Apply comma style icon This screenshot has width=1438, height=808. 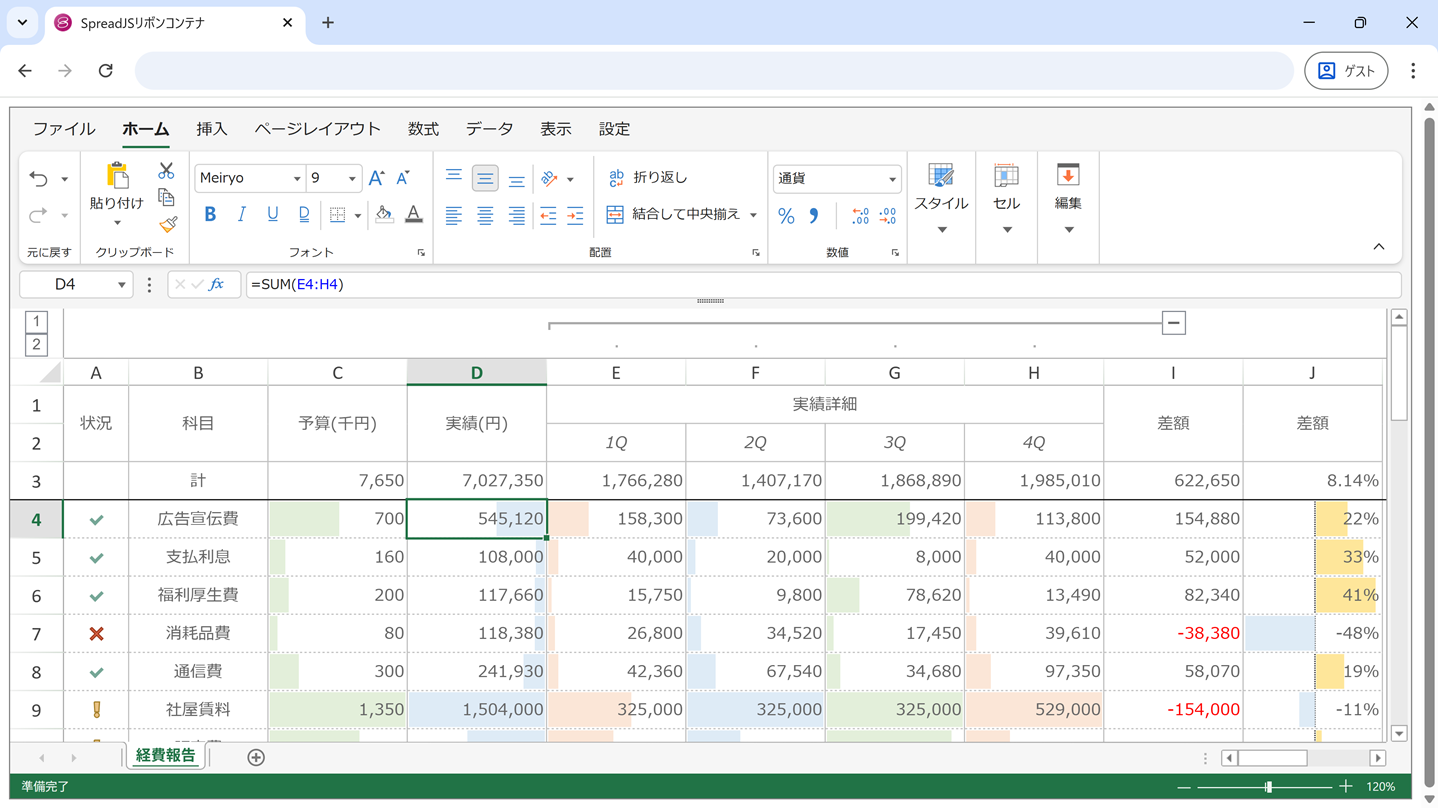click(x=814, y=216)
